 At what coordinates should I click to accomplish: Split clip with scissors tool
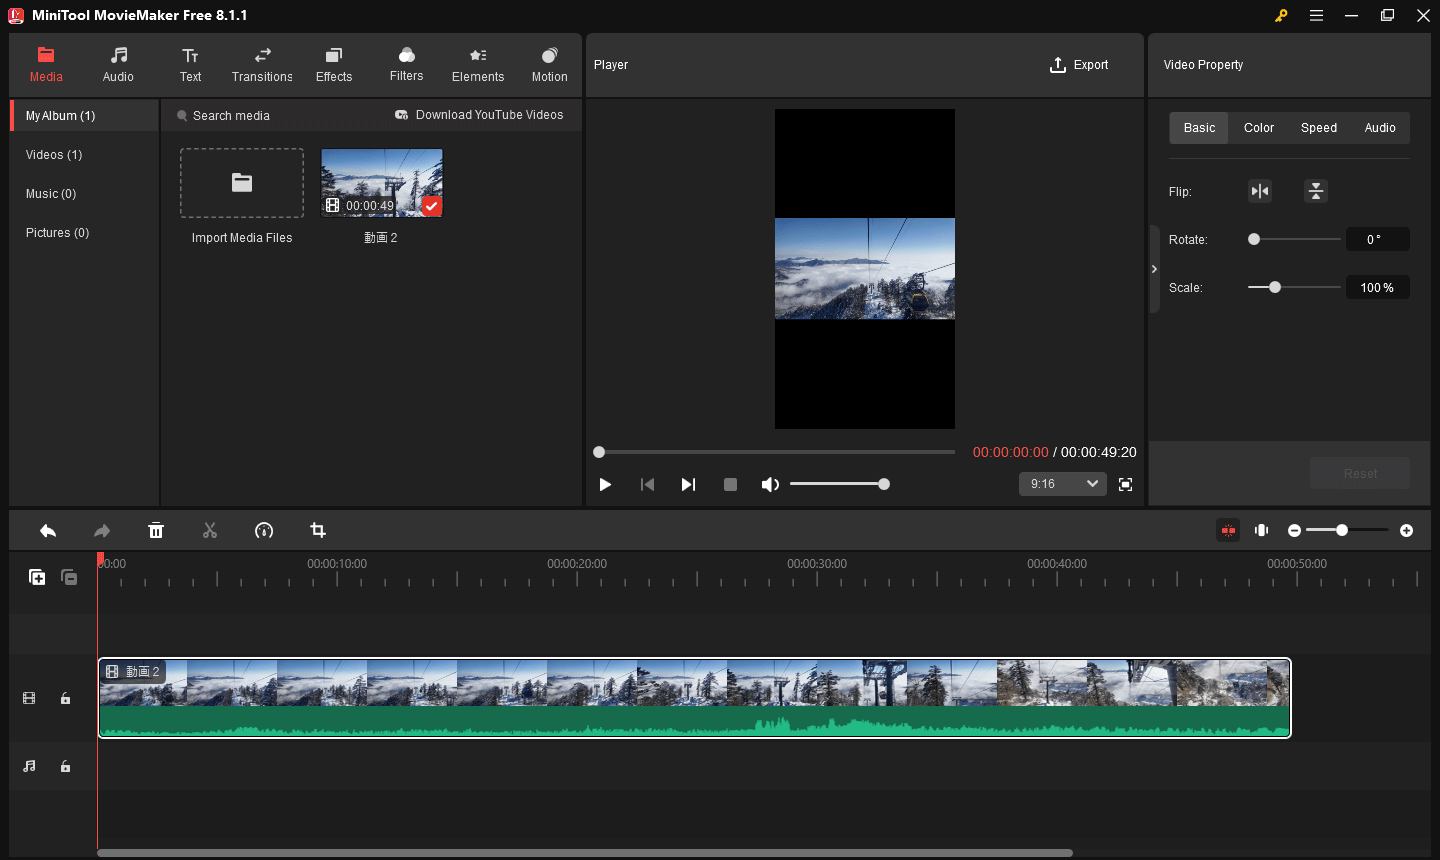210,530
